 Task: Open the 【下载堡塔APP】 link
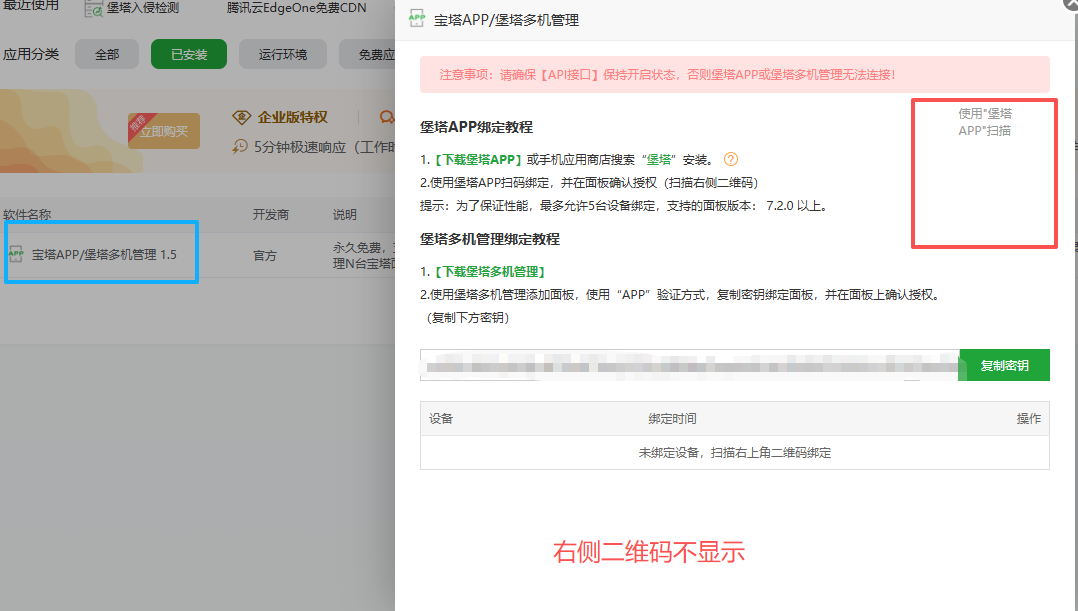point(476,159)
